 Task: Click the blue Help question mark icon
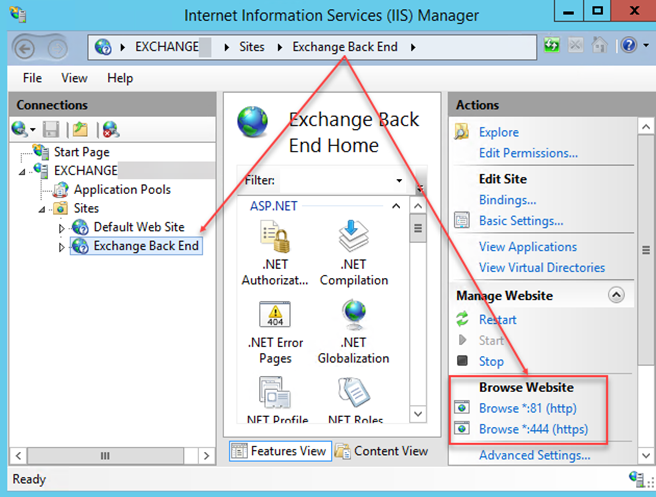click(x=629, y=45)
